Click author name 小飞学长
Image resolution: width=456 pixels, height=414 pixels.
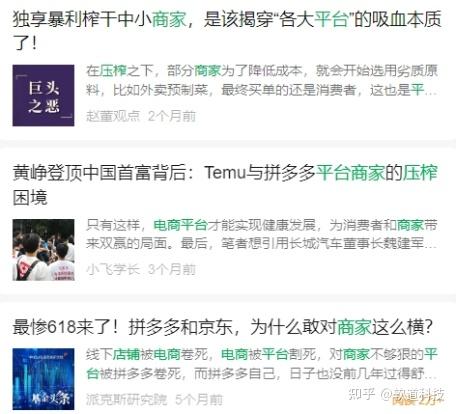pos(113,269)
